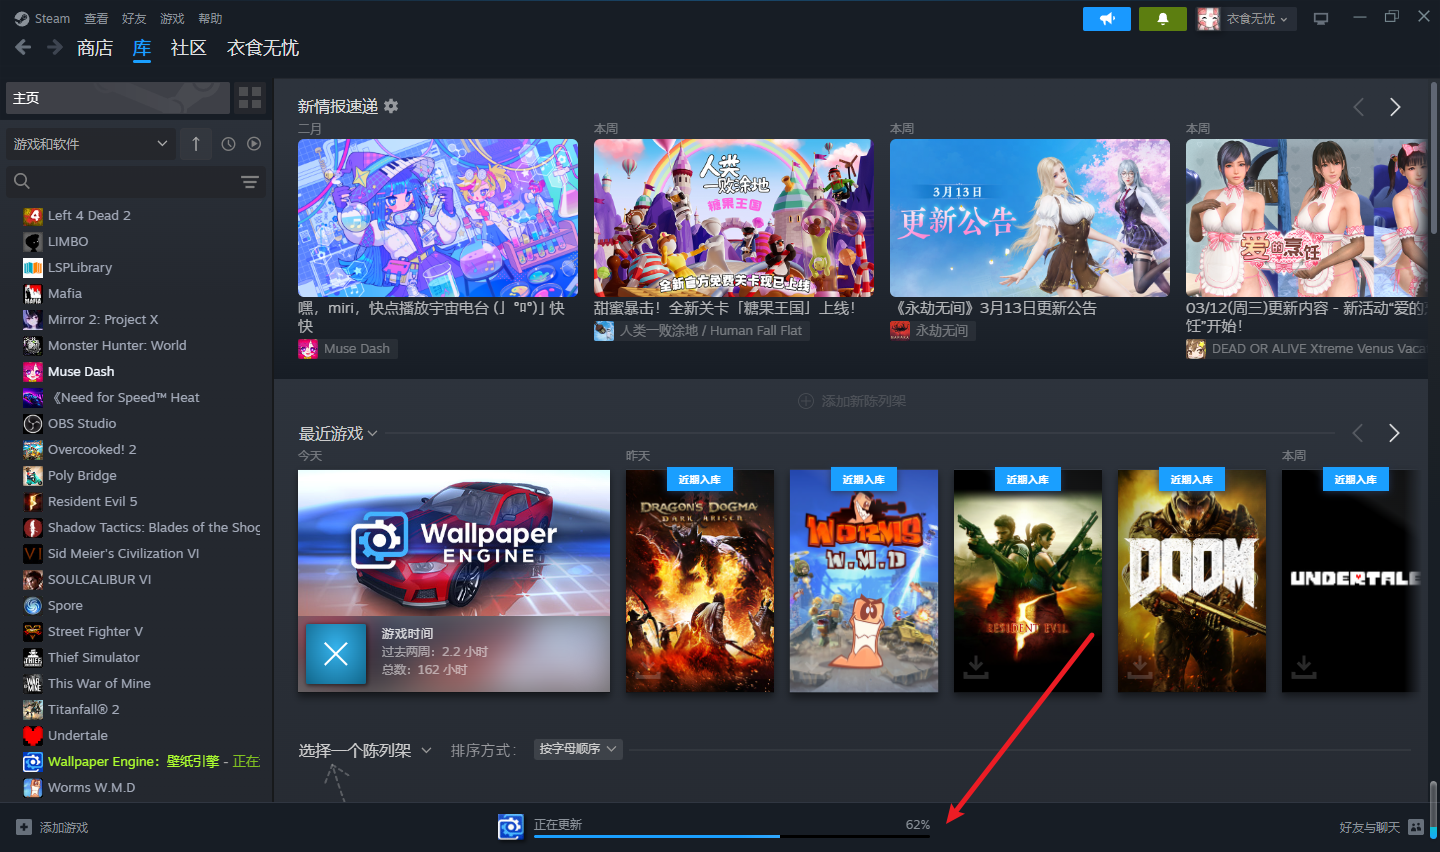Screen dimensions: 1440x852
Task: Switch library to grid view icon
Action: [250, 98]
